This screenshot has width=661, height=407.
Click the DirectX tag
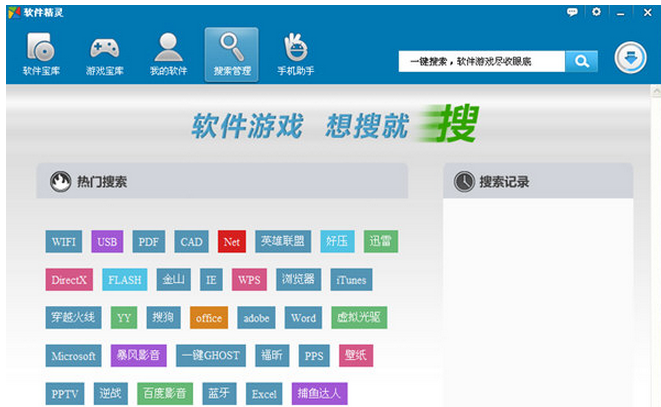coord(69,280)
